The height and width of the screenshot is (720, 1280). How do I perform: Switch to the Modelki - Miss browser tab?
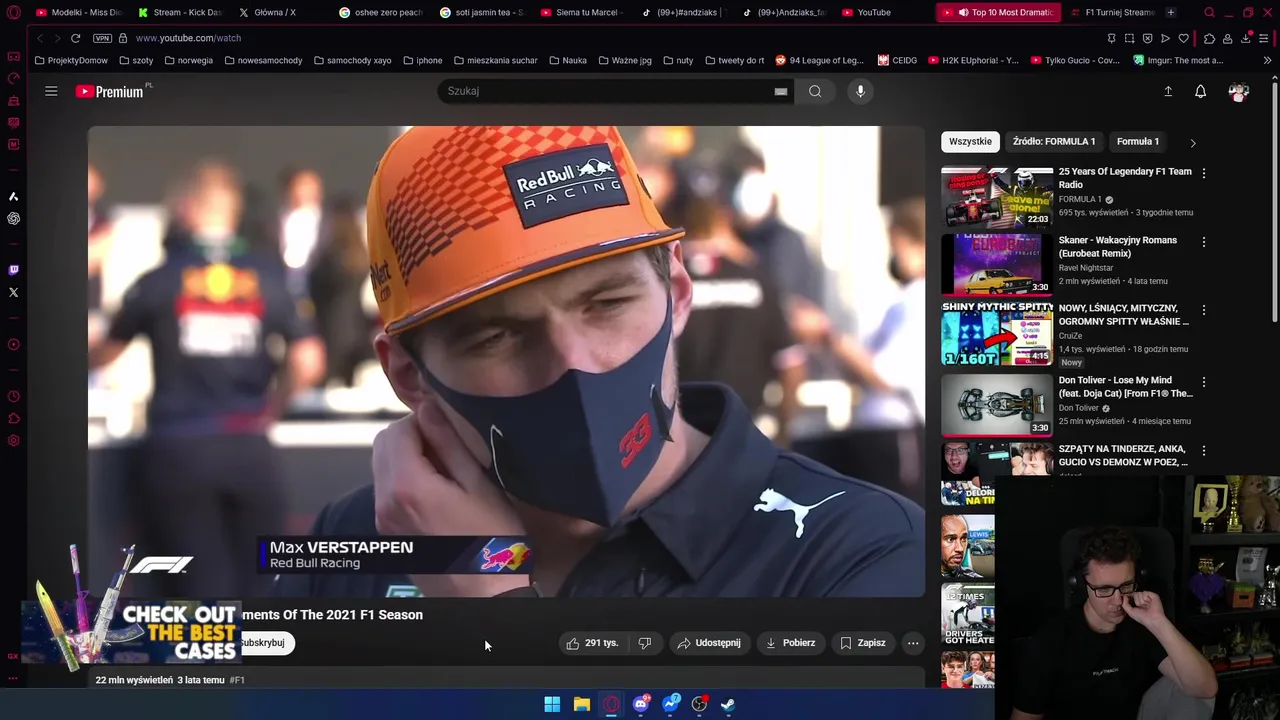click(x=78, y=12)
